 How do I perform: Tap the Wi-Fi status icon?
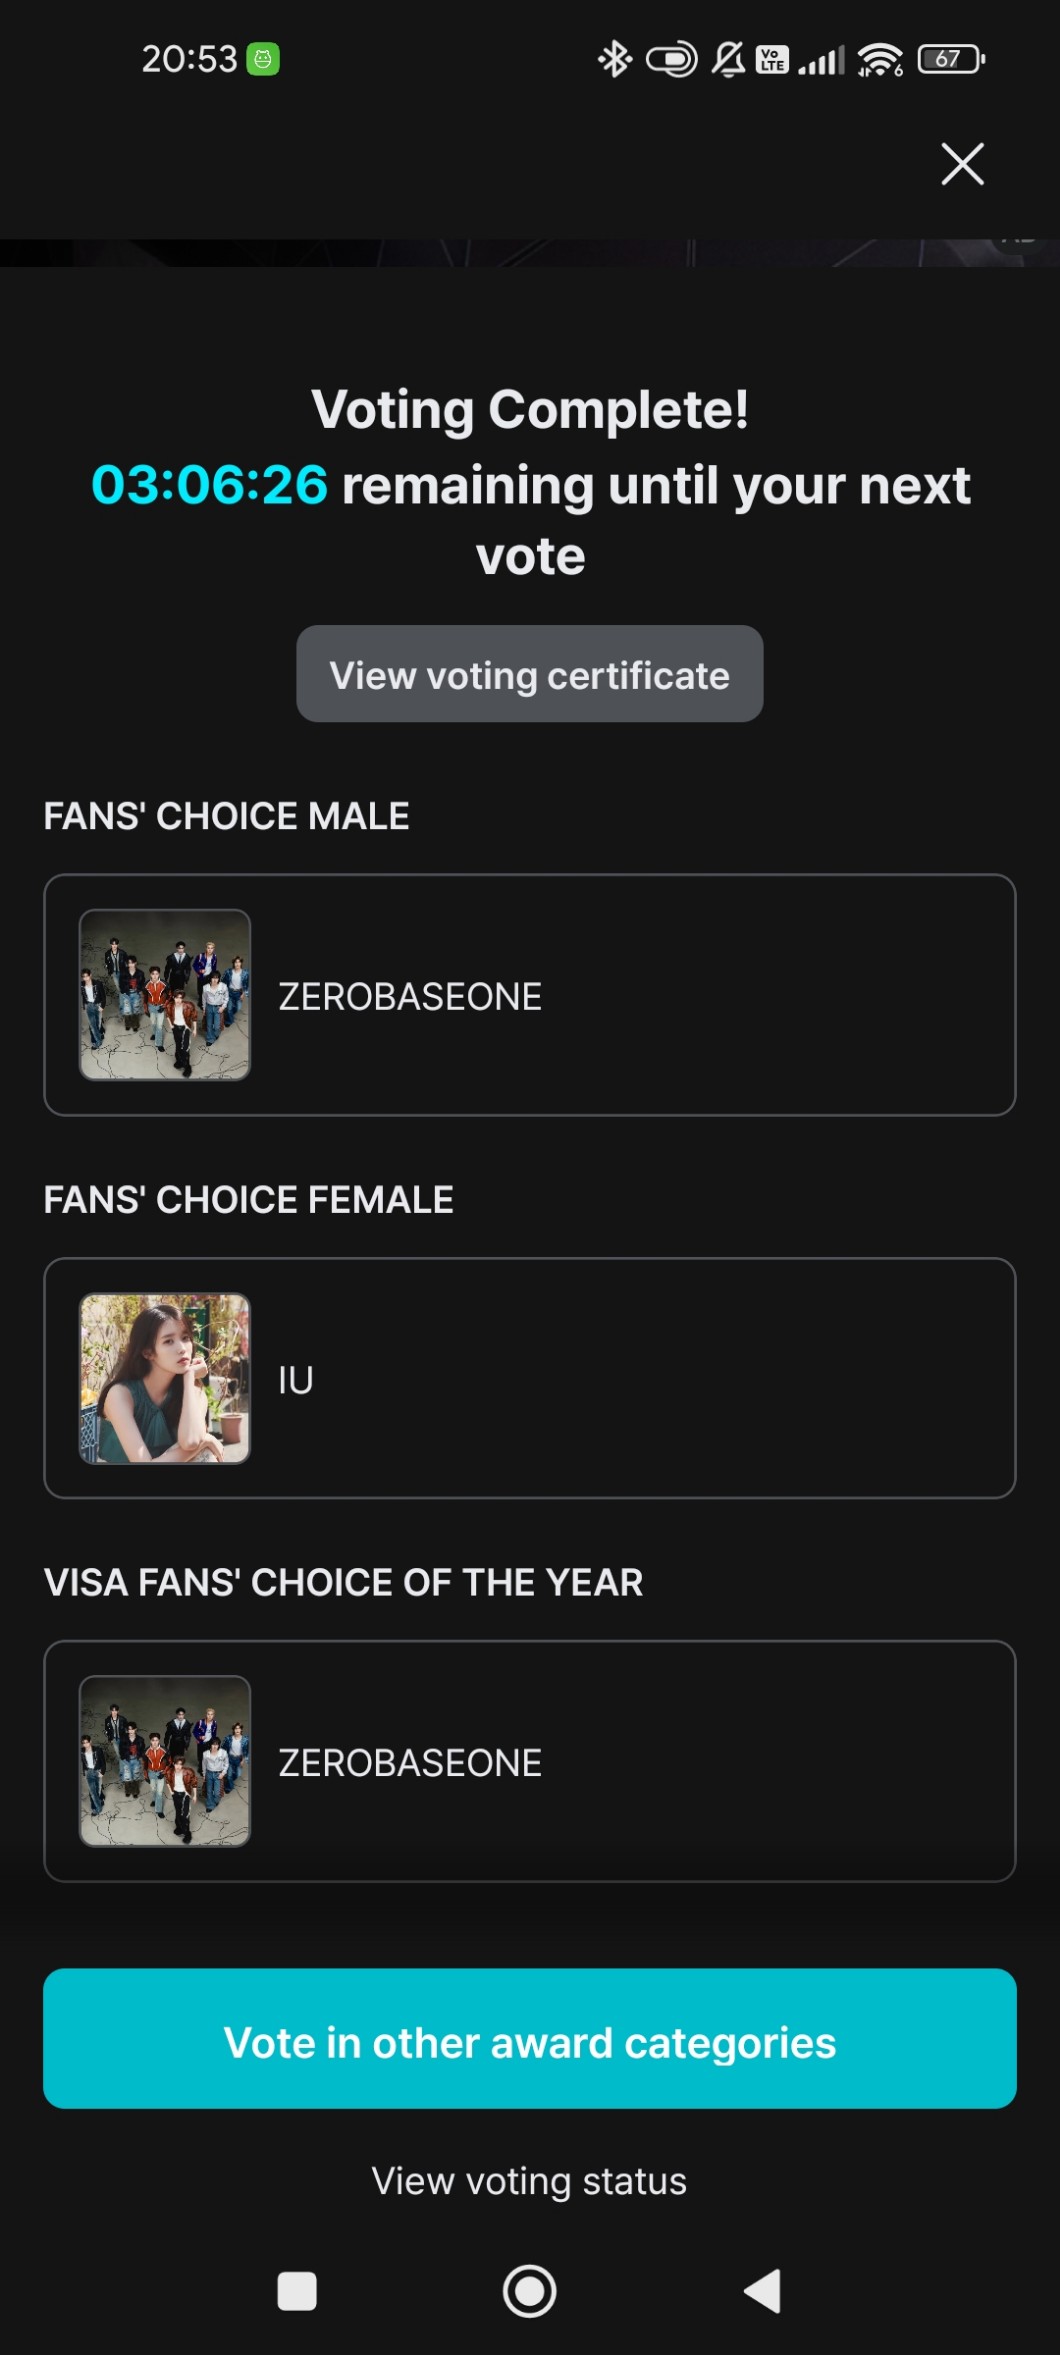click(x=880, y=60)
